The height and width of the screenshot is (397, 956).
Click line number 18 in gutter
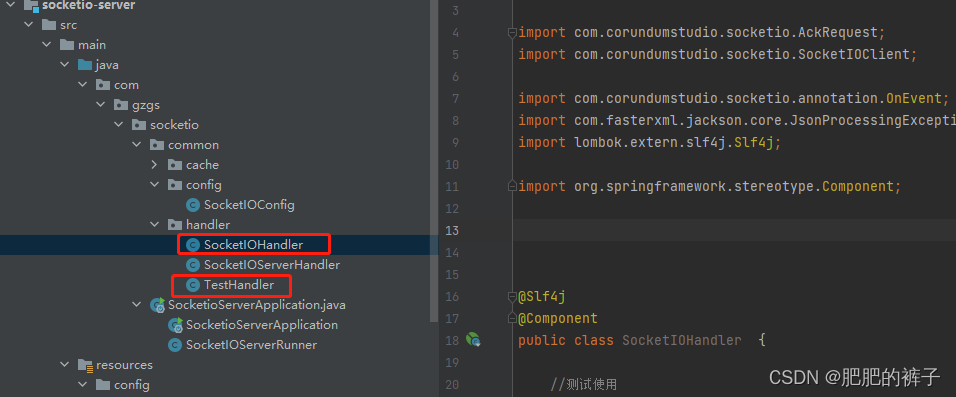pos(452,340)
